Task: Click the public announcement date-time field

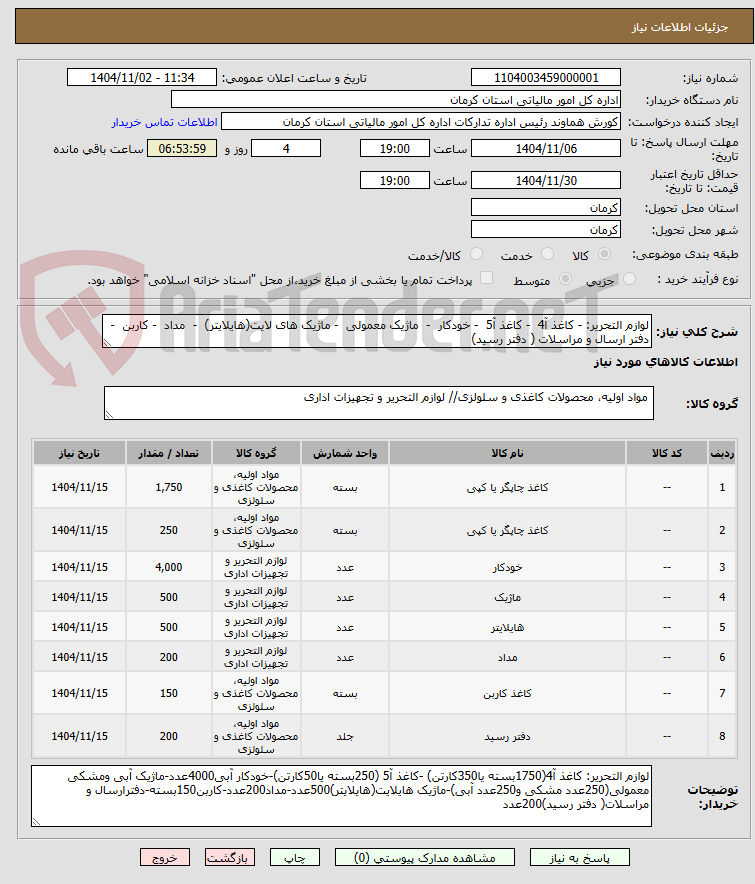Action: pos(142,77)
